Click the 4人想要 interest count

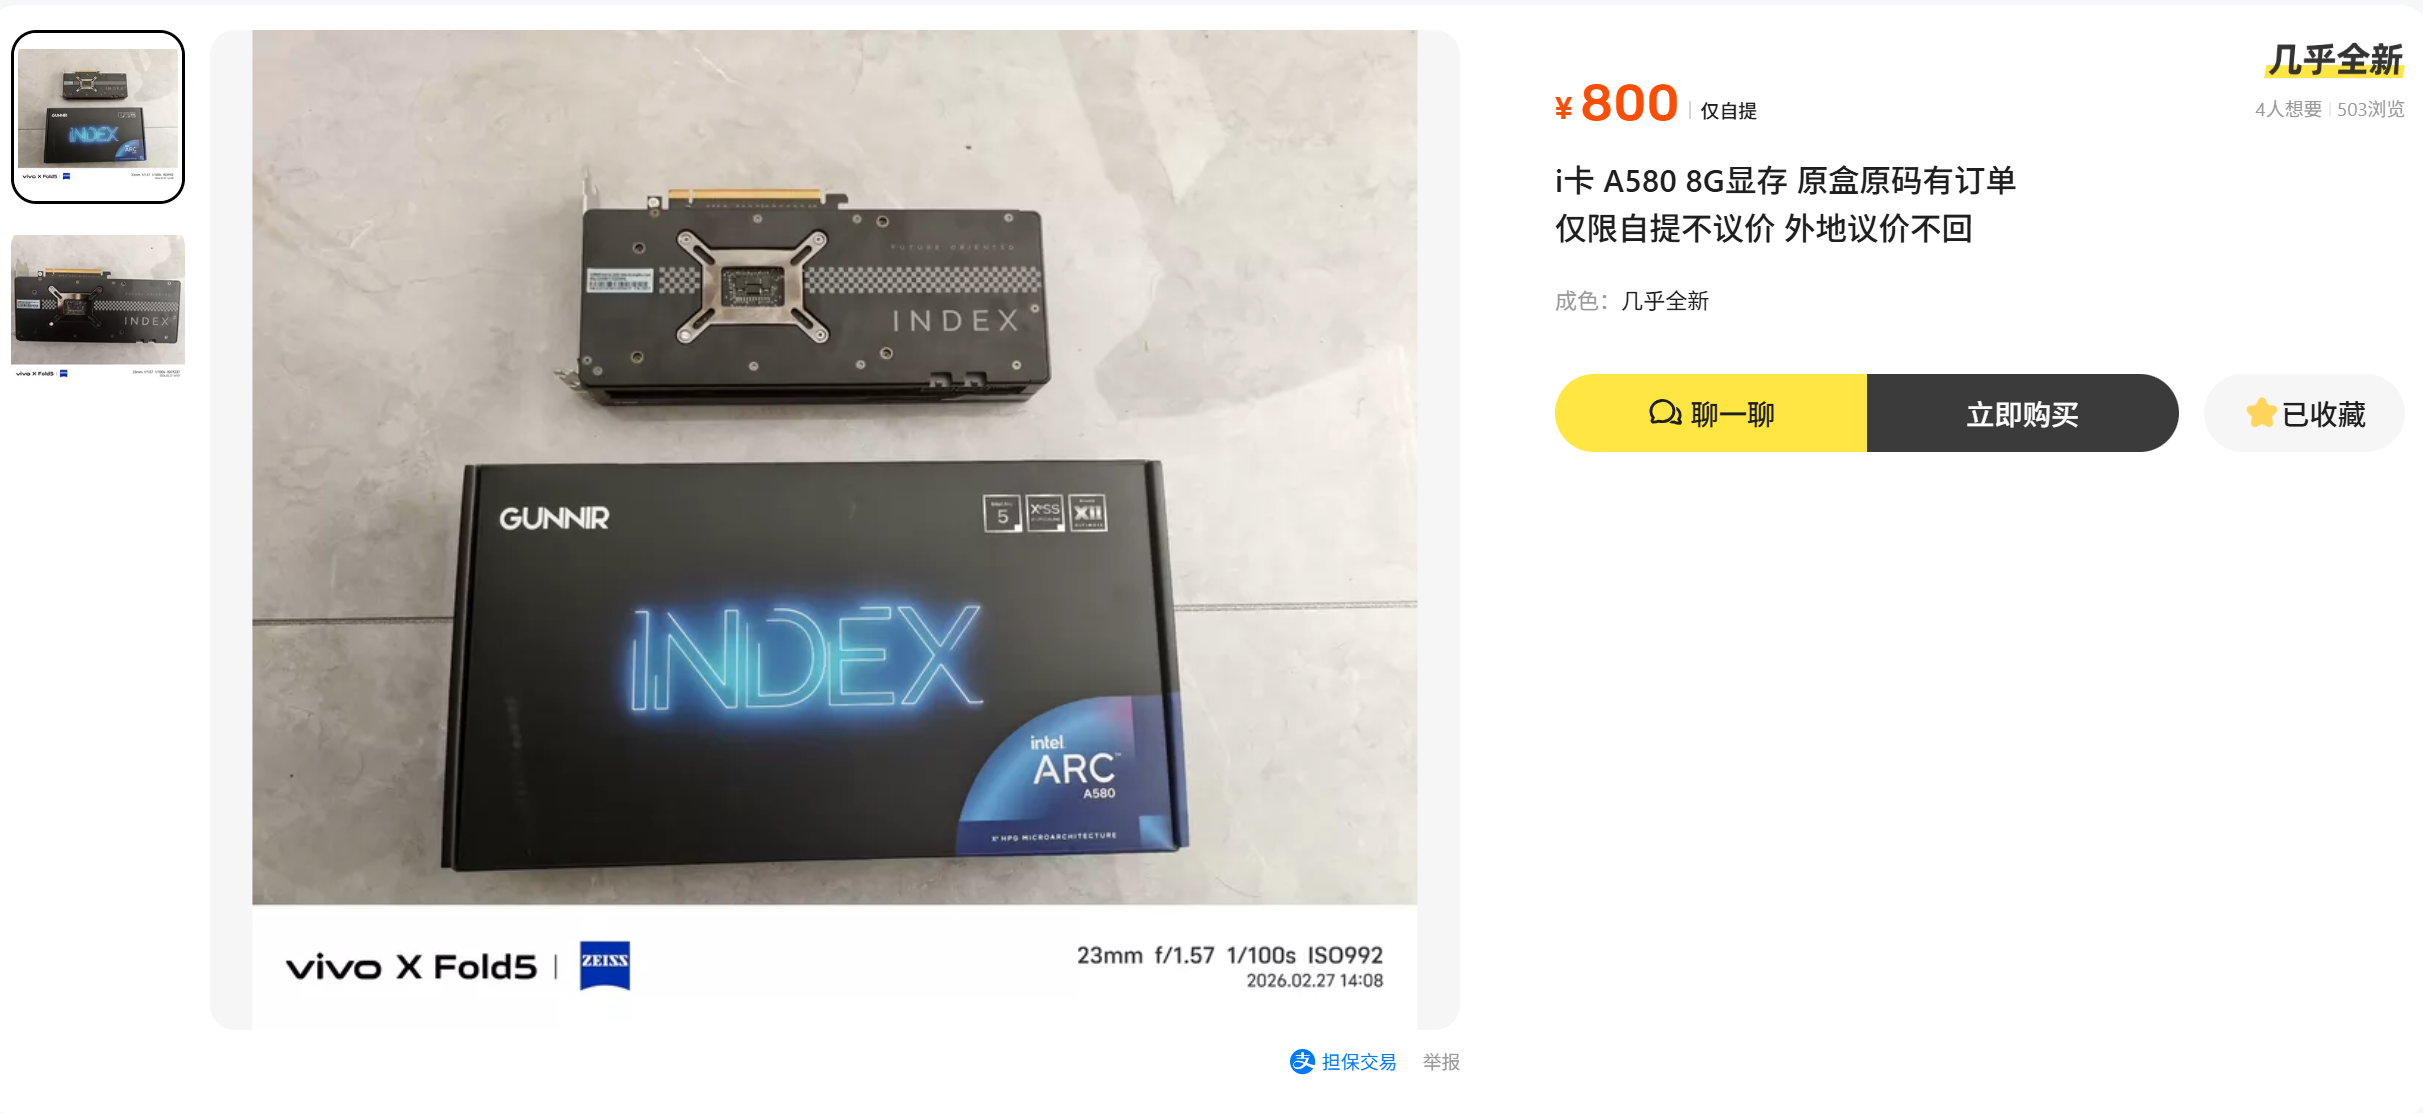click(2288, 109)
